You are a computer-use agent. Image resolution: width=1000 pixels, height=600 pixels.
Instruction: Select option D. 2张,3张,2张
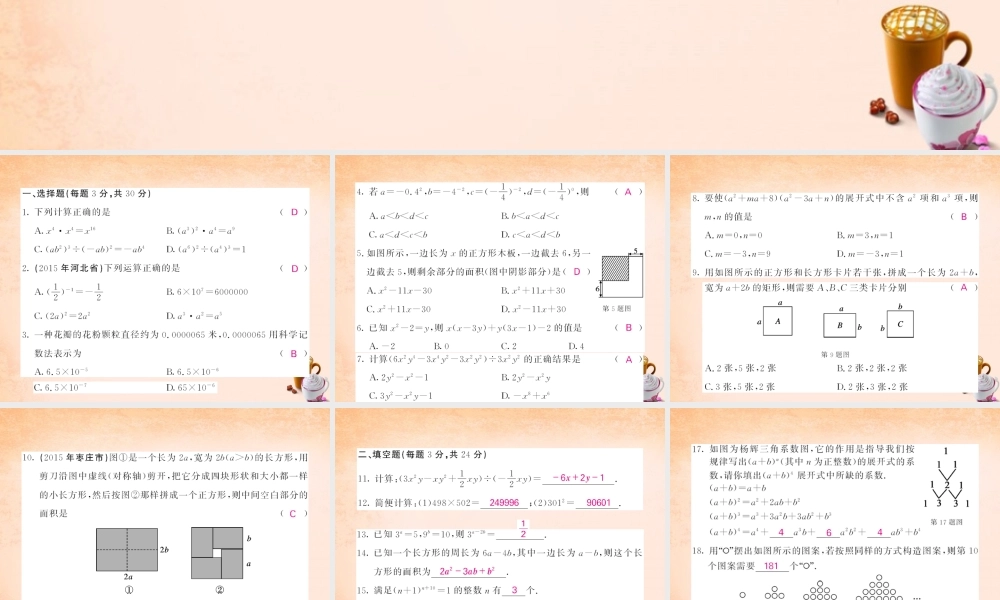(x=872, y=387)
